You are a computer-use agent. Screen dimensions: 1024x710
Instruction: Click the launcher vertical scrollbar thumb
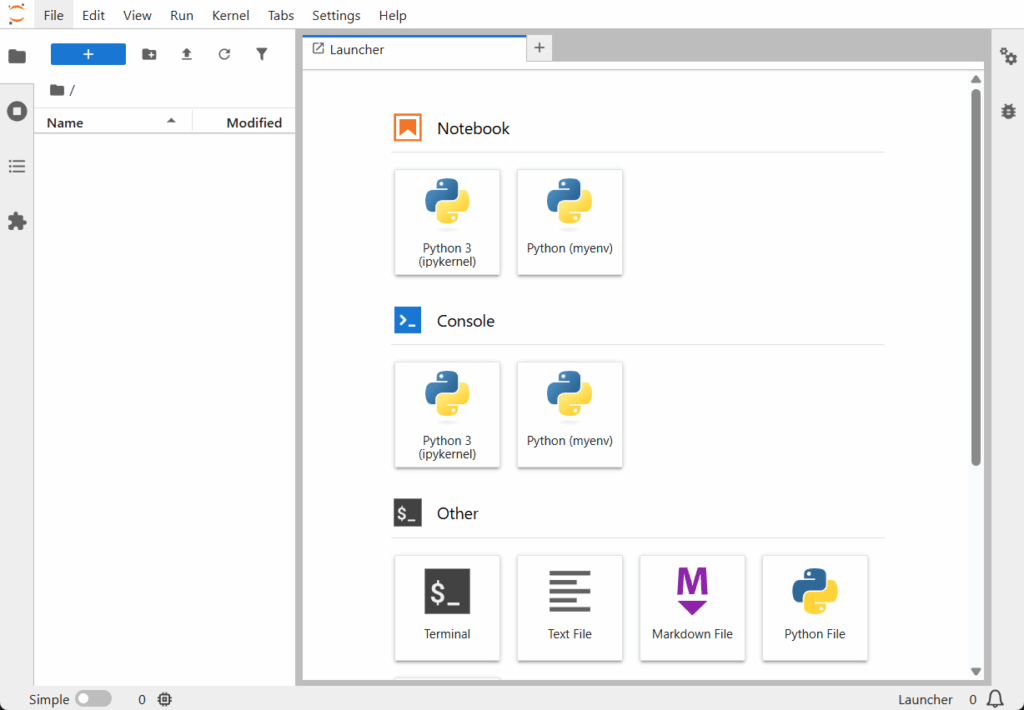[x=976, y=278]
